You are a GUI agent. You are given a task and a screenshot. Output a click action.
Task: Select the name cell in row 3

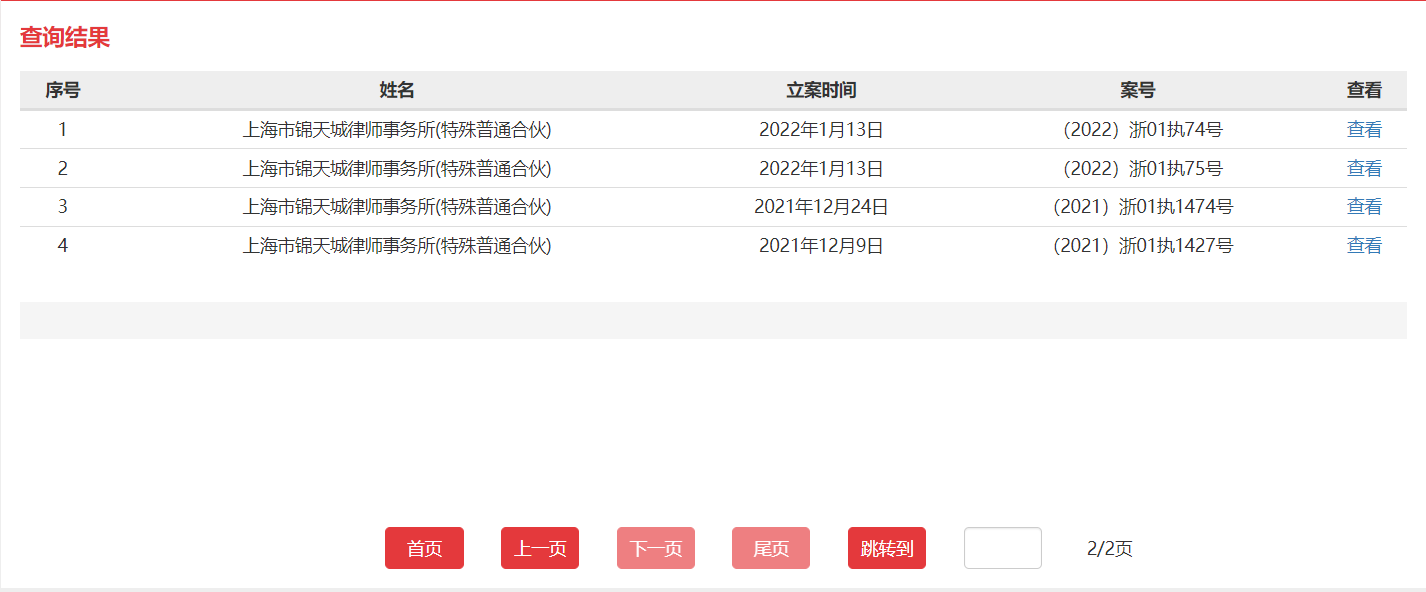tap(397, 207)
